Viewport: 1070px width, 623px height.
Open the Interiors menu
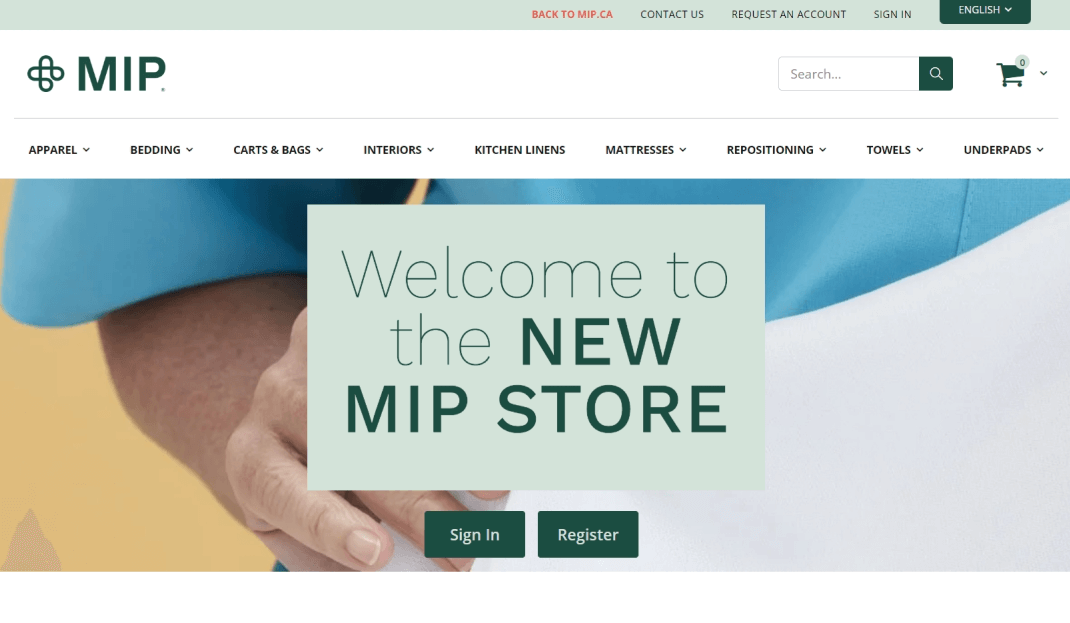pos(399,149)
